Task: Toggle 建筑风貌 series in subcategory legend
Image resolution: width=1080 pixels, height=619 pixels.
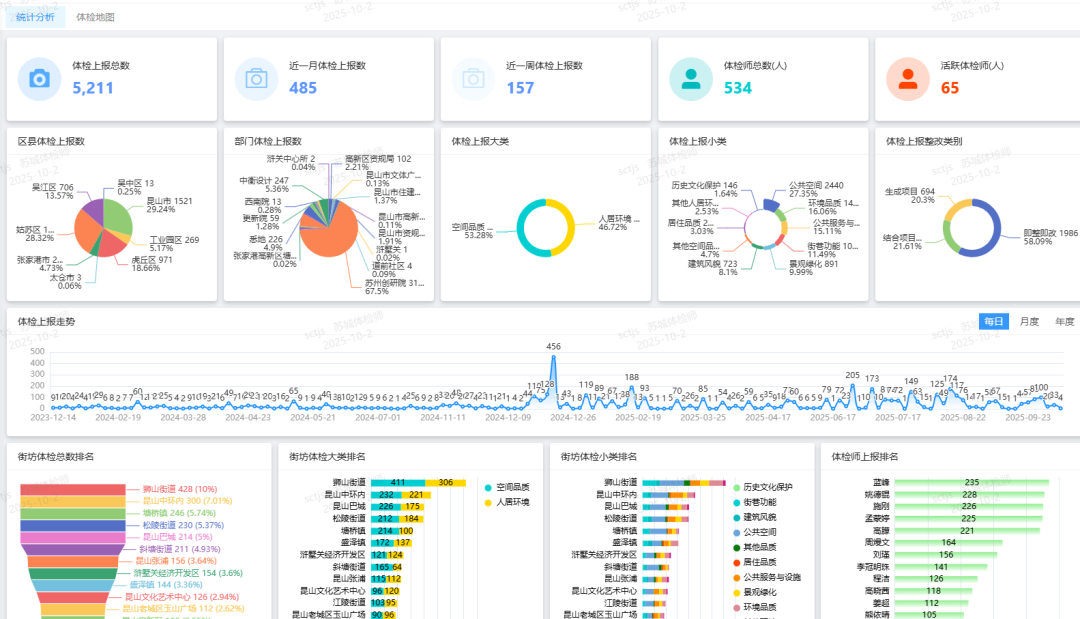Action: click(736, 517)
